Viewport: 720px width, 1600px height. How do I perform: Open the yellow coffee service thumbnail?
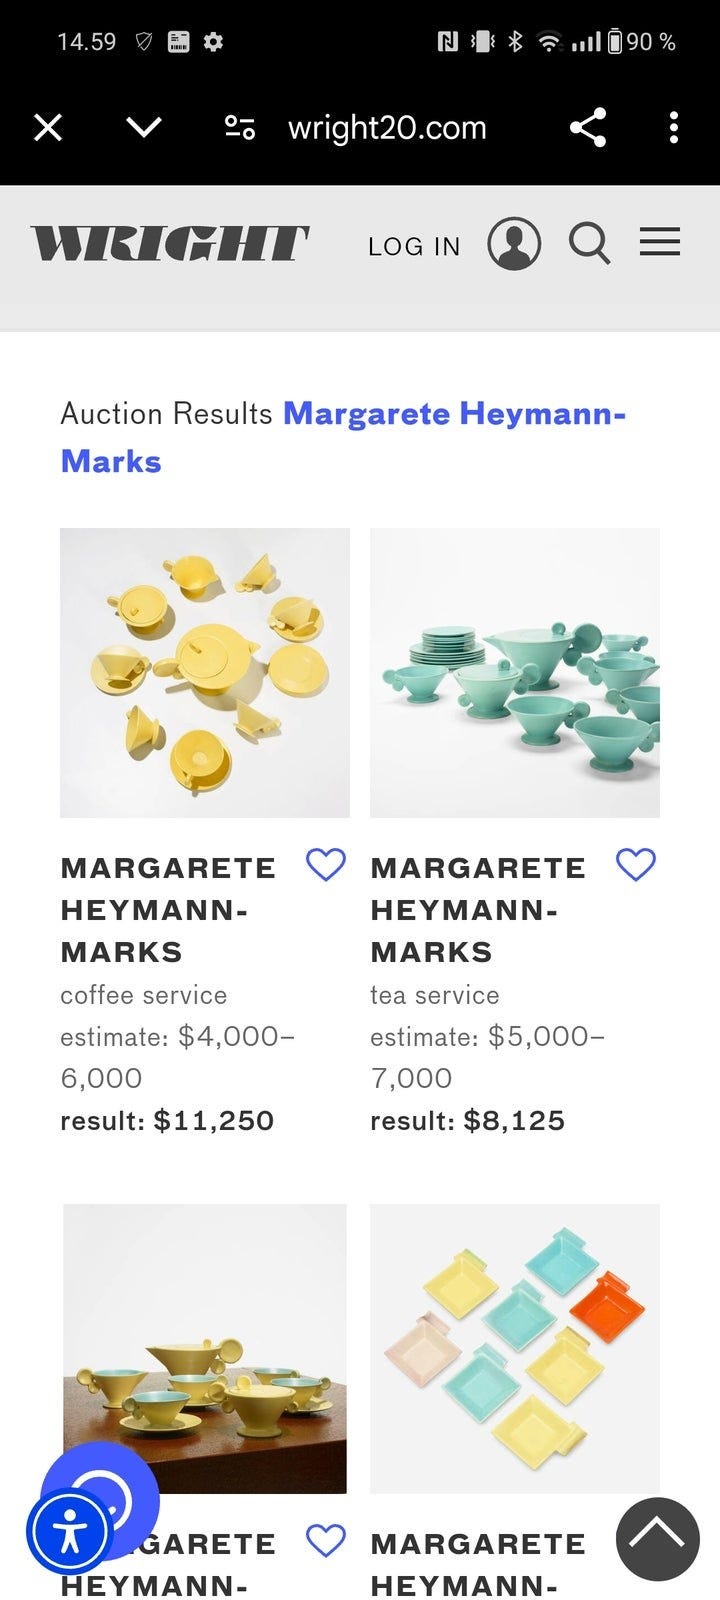(x=205, y=673)
